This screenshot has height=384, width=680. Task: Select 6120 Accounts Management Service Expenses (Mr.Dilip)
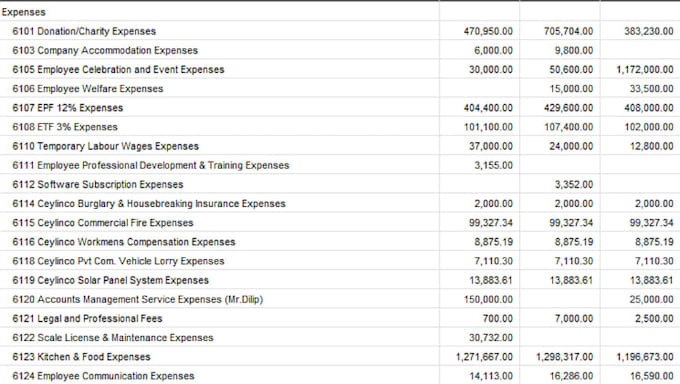(137, 299)
